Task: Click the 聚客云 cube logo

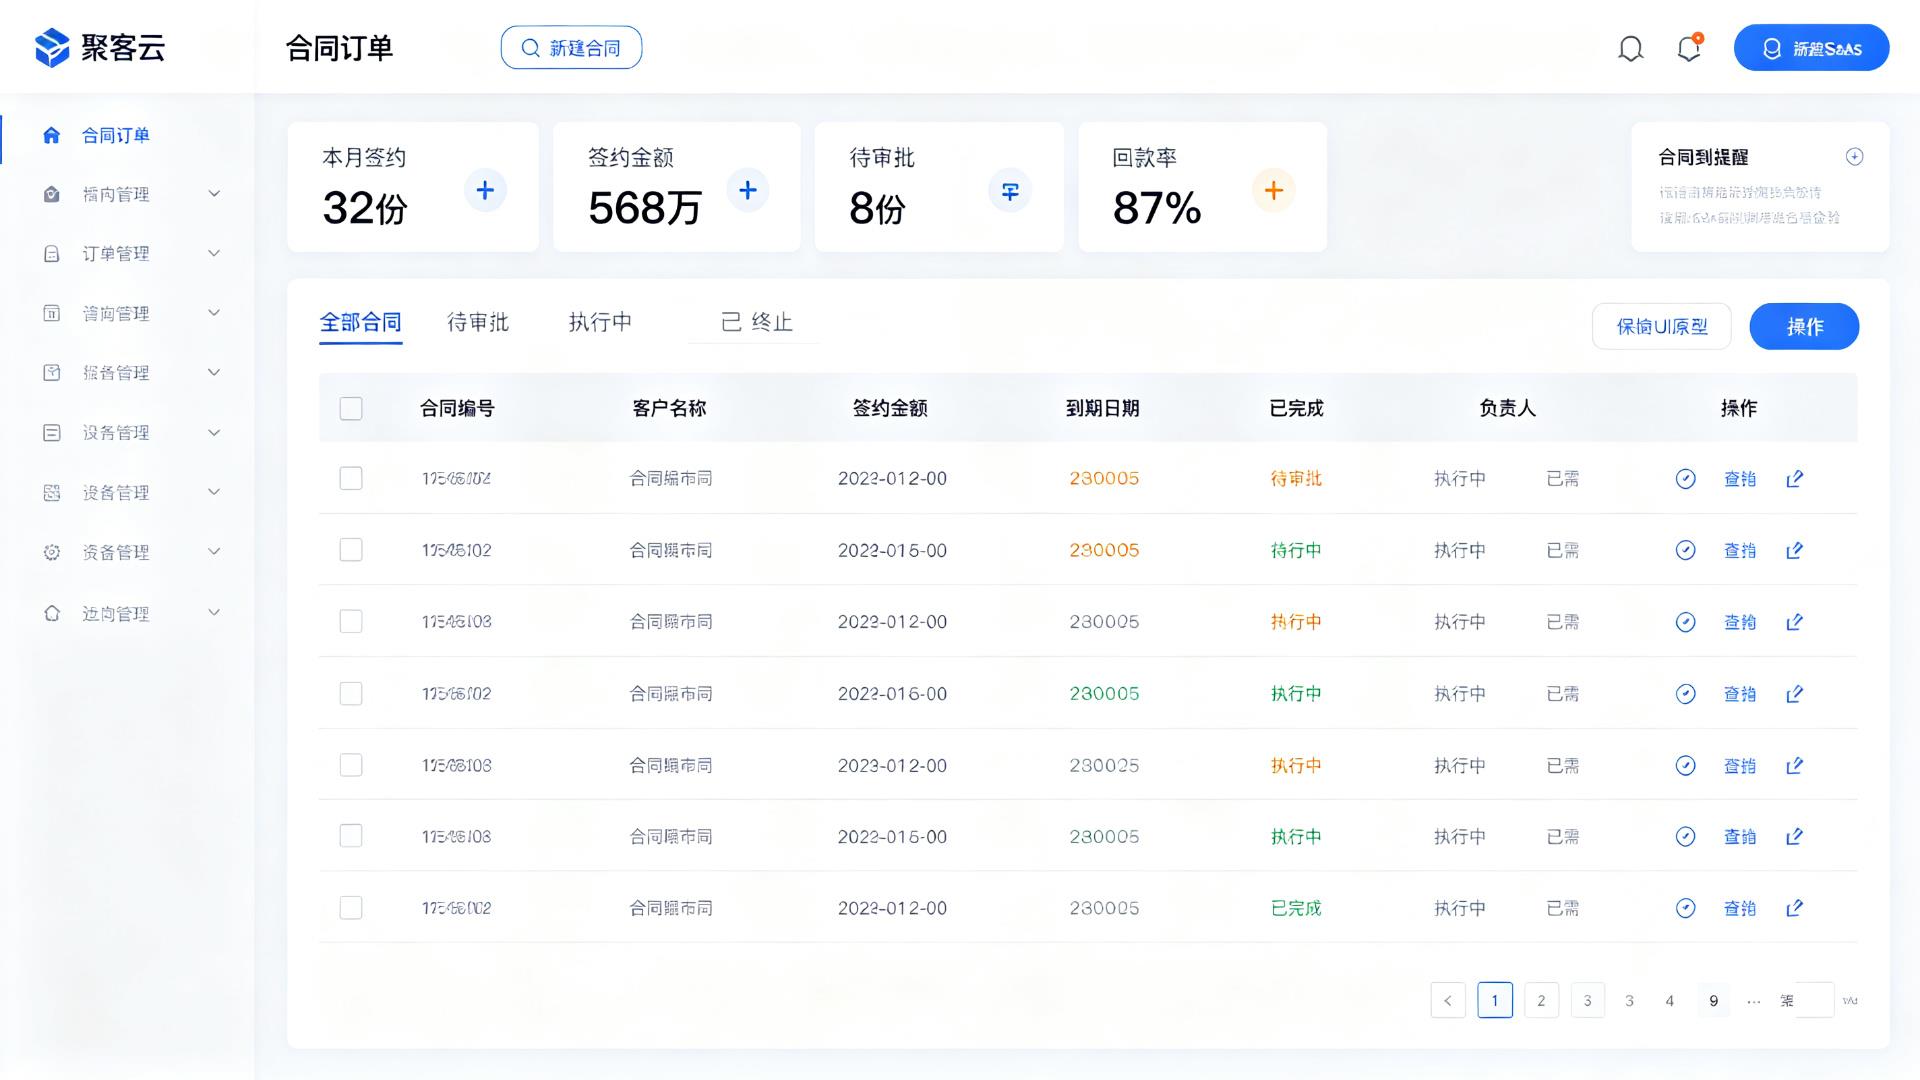Action: tap(52, 48)
